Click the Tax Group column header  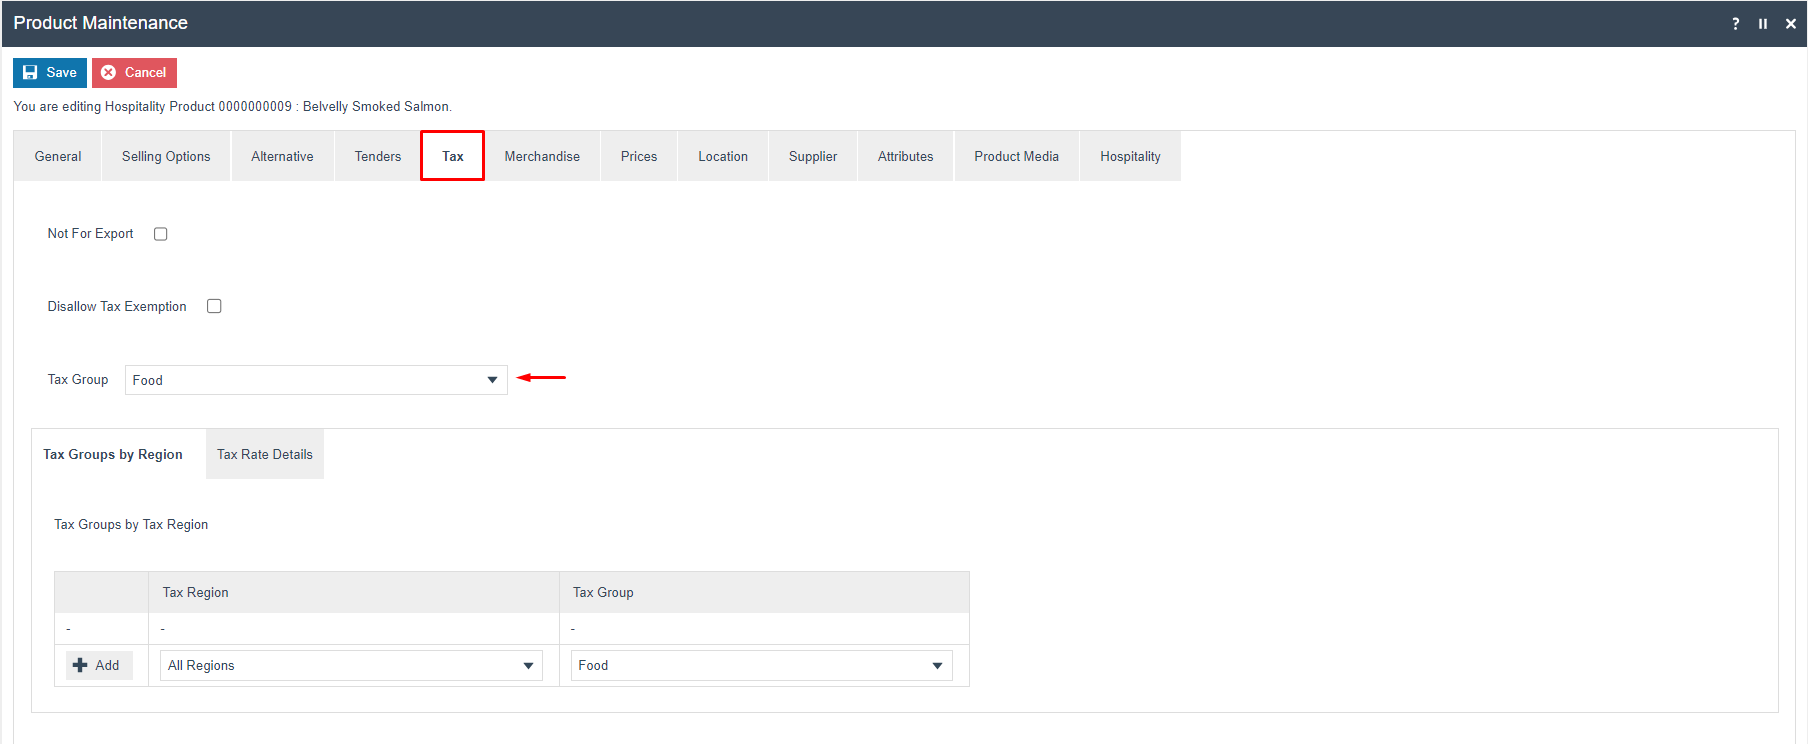tap(764, 592)
